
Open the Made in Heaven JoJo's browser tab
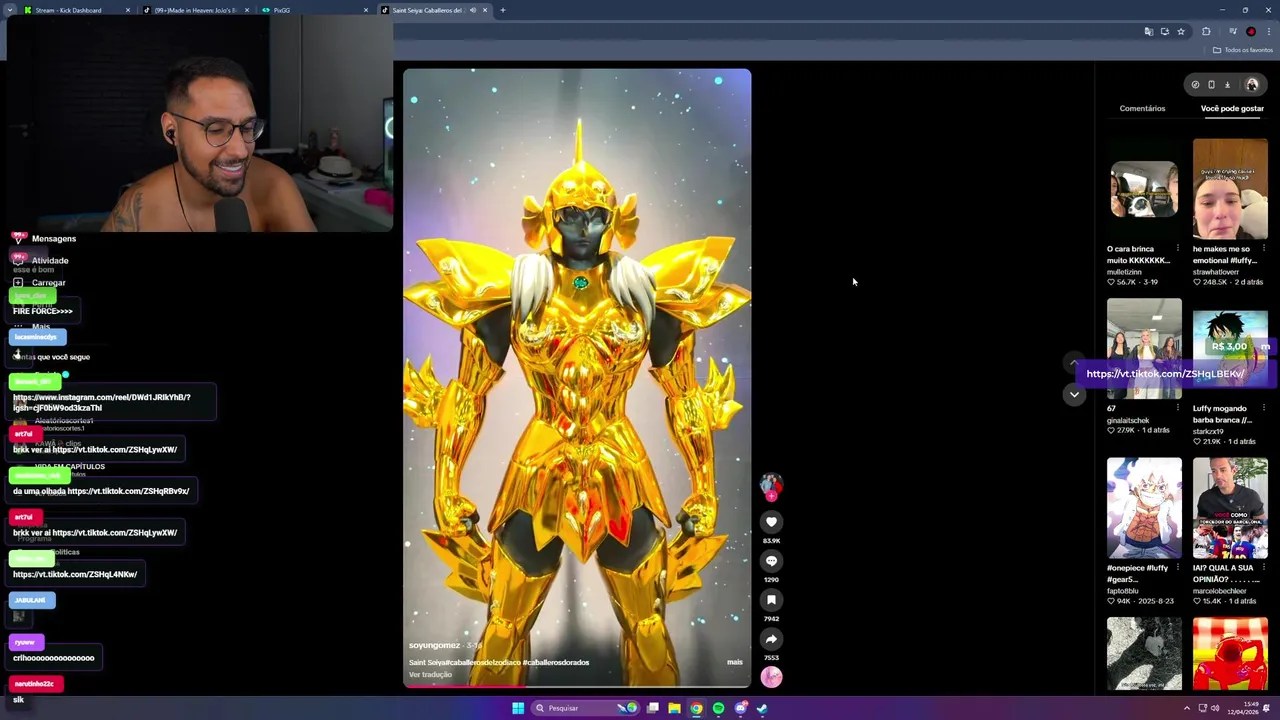[x=195, y=10]
